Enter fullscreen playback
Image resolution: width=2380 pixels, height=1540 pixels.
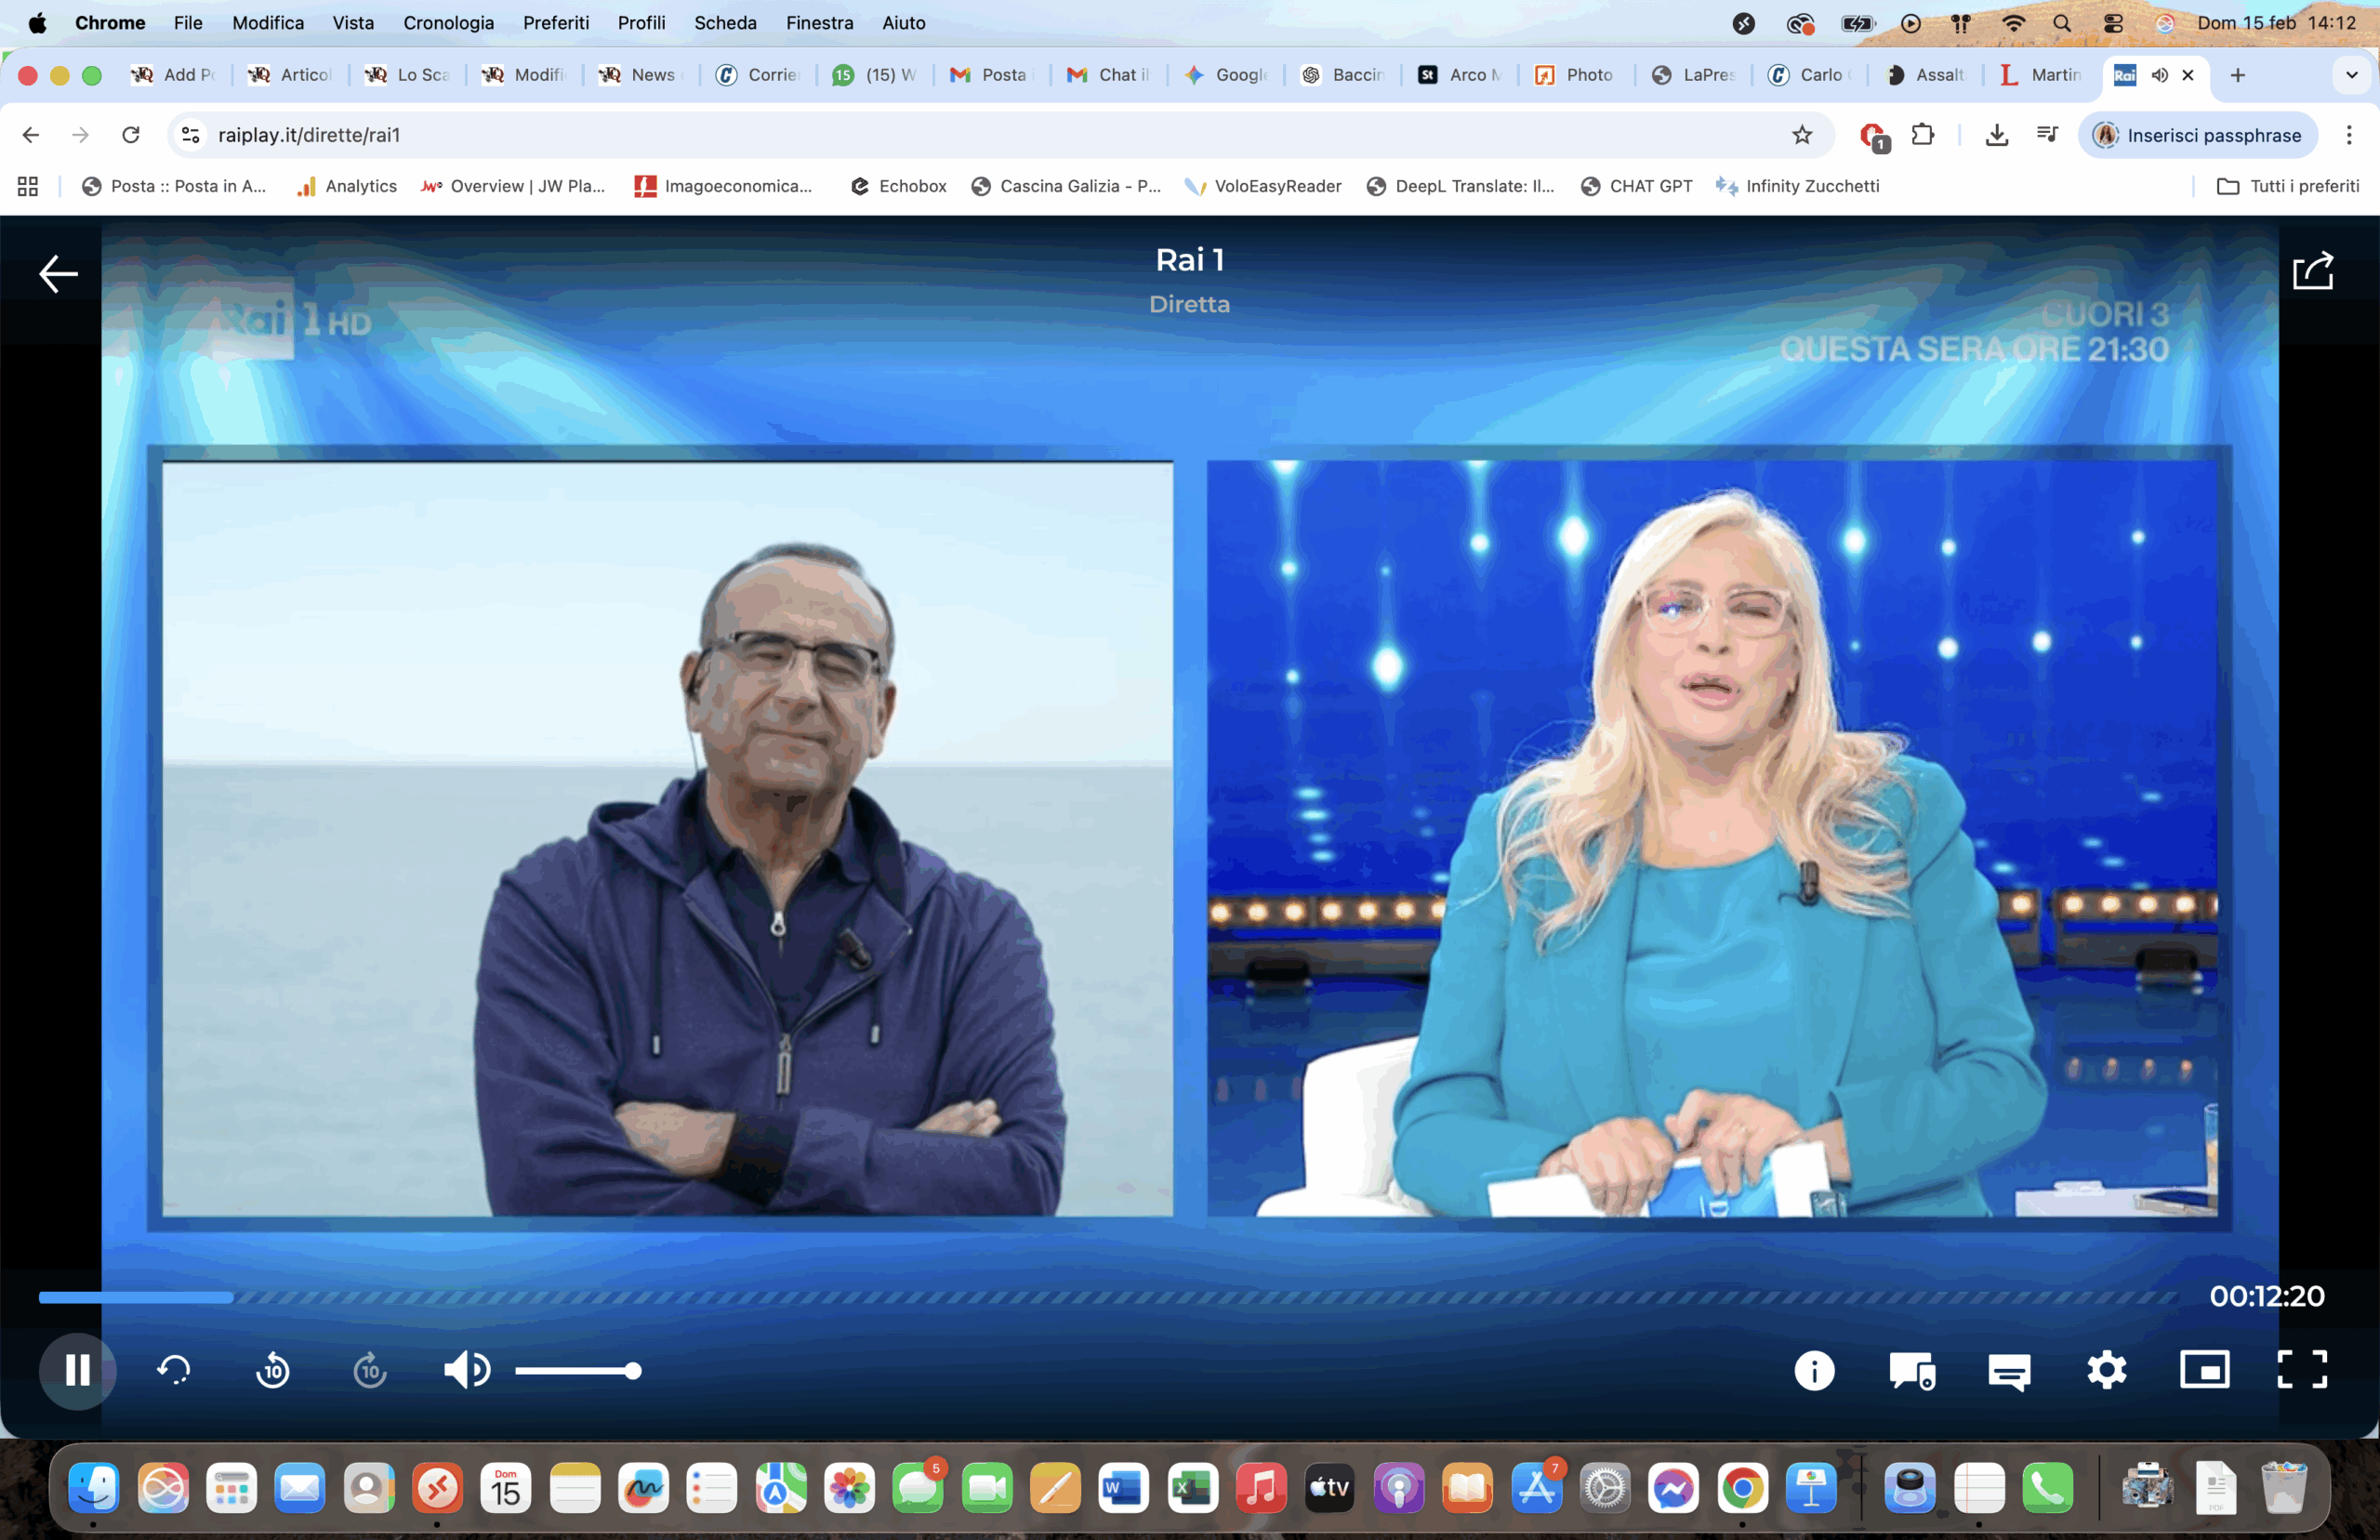pyautogui.click(x=2303, y=1370)
